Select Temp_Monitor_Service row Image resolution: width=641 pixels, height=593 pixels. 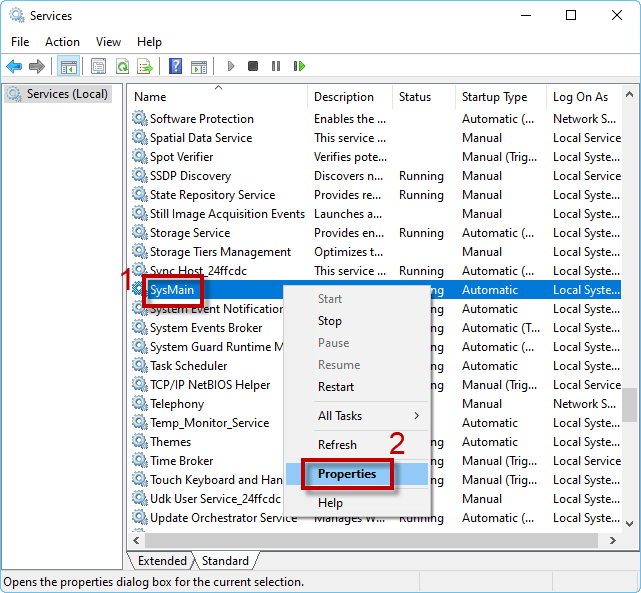[376, 423]
